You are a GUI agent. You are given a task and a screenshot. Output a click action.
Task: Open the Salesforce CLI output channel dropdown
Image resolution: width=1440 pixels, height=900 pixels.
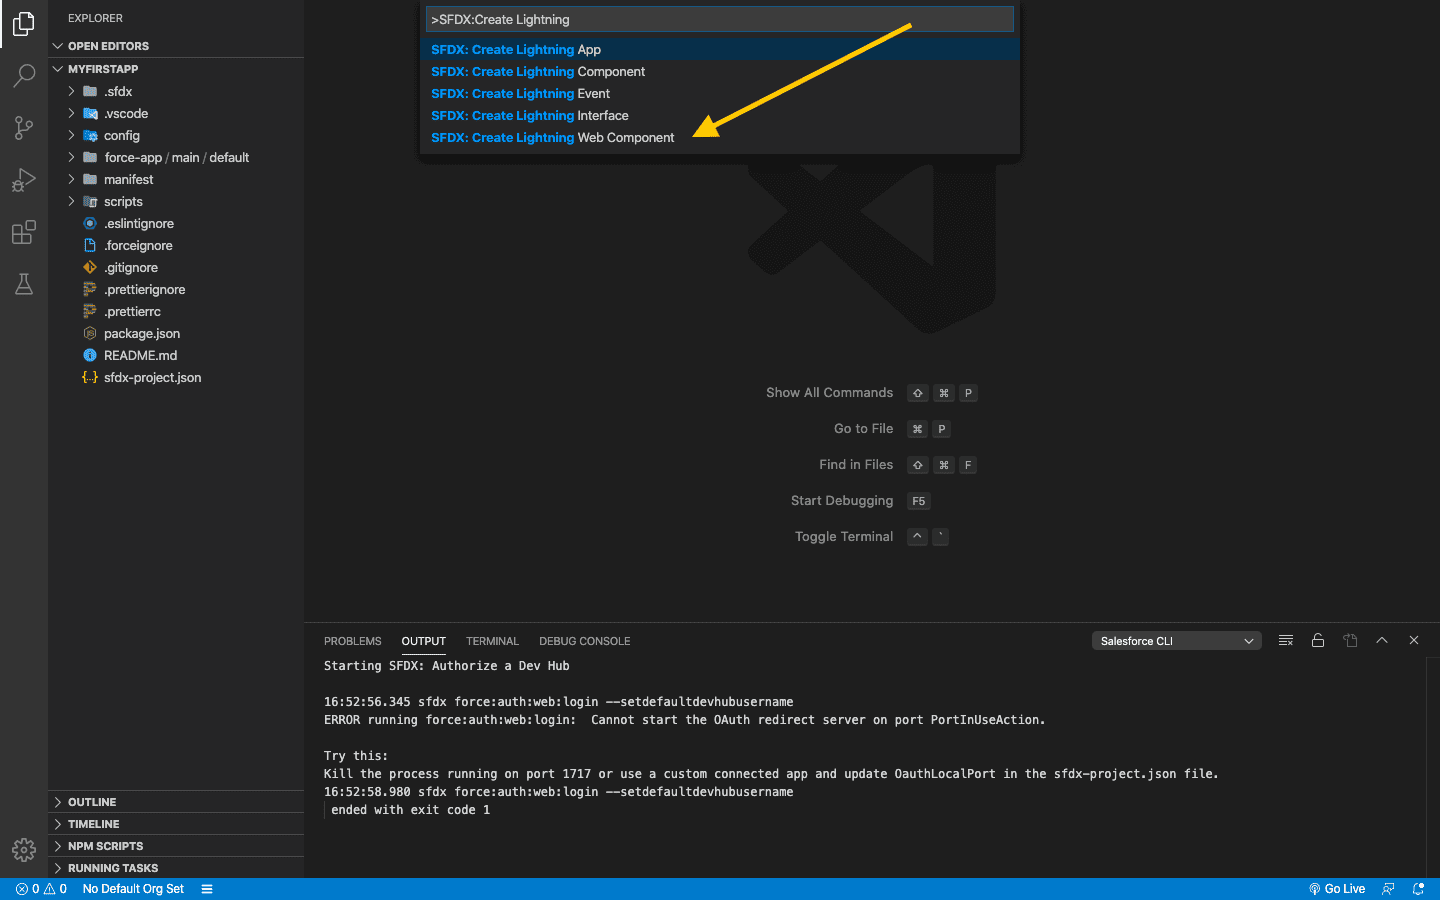point(1176,641)
